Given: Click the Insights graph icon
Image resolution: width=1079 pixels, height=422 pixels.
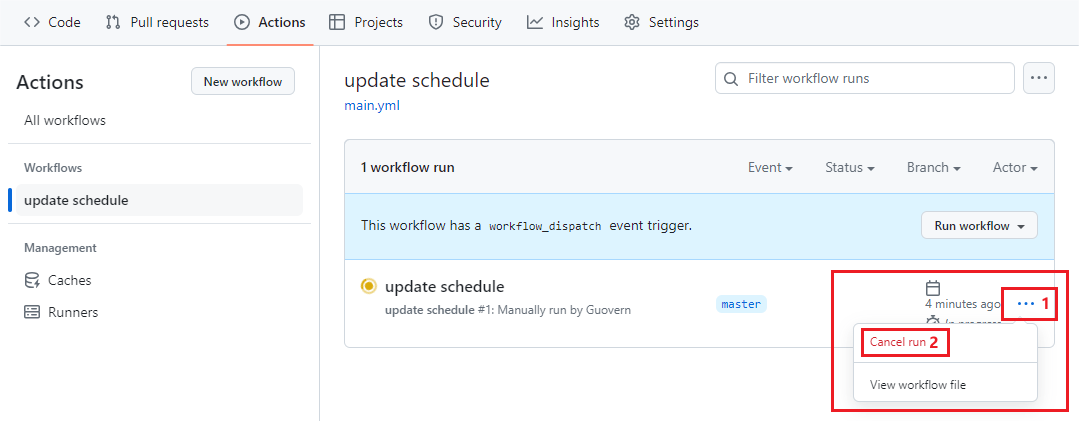Looking at the screenshot, I should [536, 22].
